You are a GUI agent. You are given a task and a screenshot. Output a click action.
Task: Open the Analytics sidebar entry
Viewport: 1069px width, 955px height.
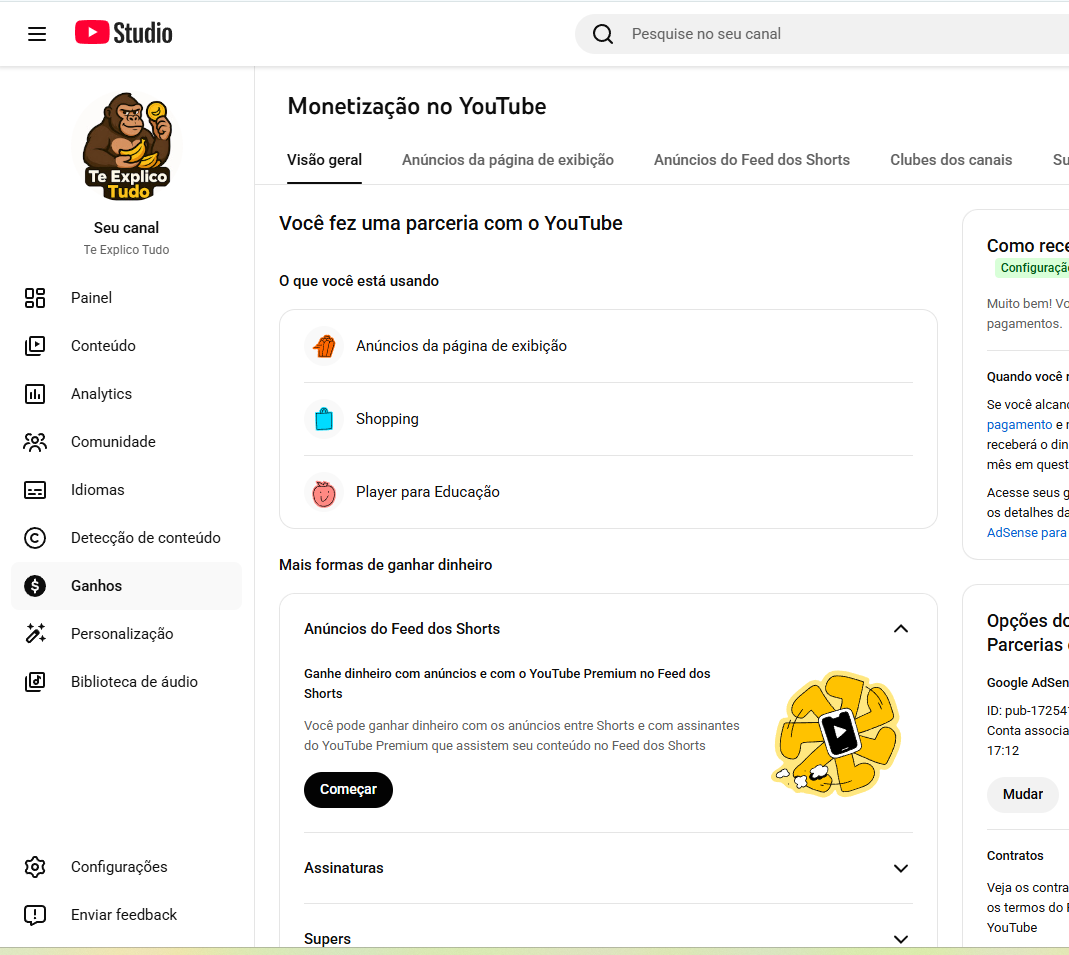click(126, 394)
